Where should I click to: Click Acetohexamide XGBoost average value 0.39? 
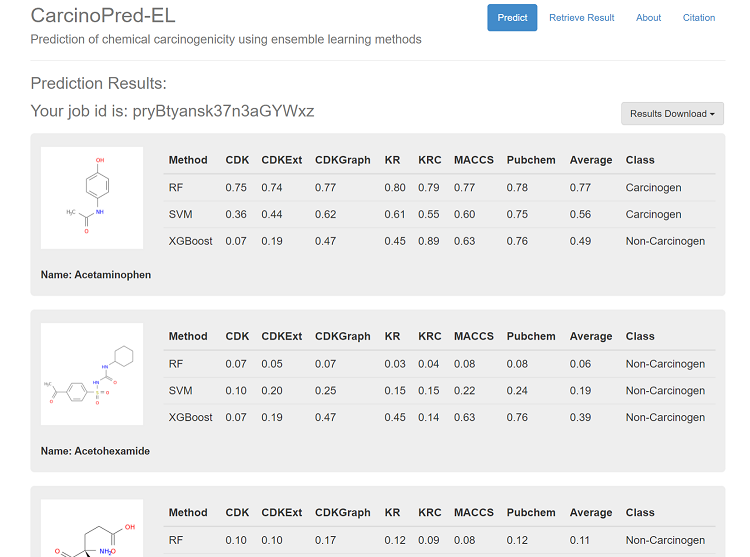click(x=580, y=417)
